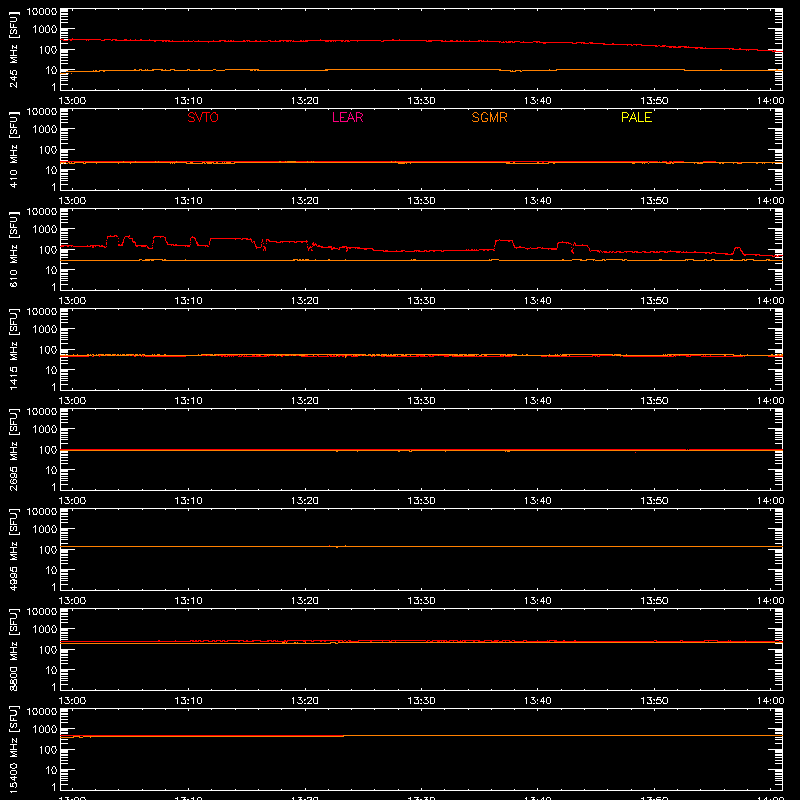Click 13:40 label below the 245 MHz plot
The image size is (800, 800).
point(537,101)
